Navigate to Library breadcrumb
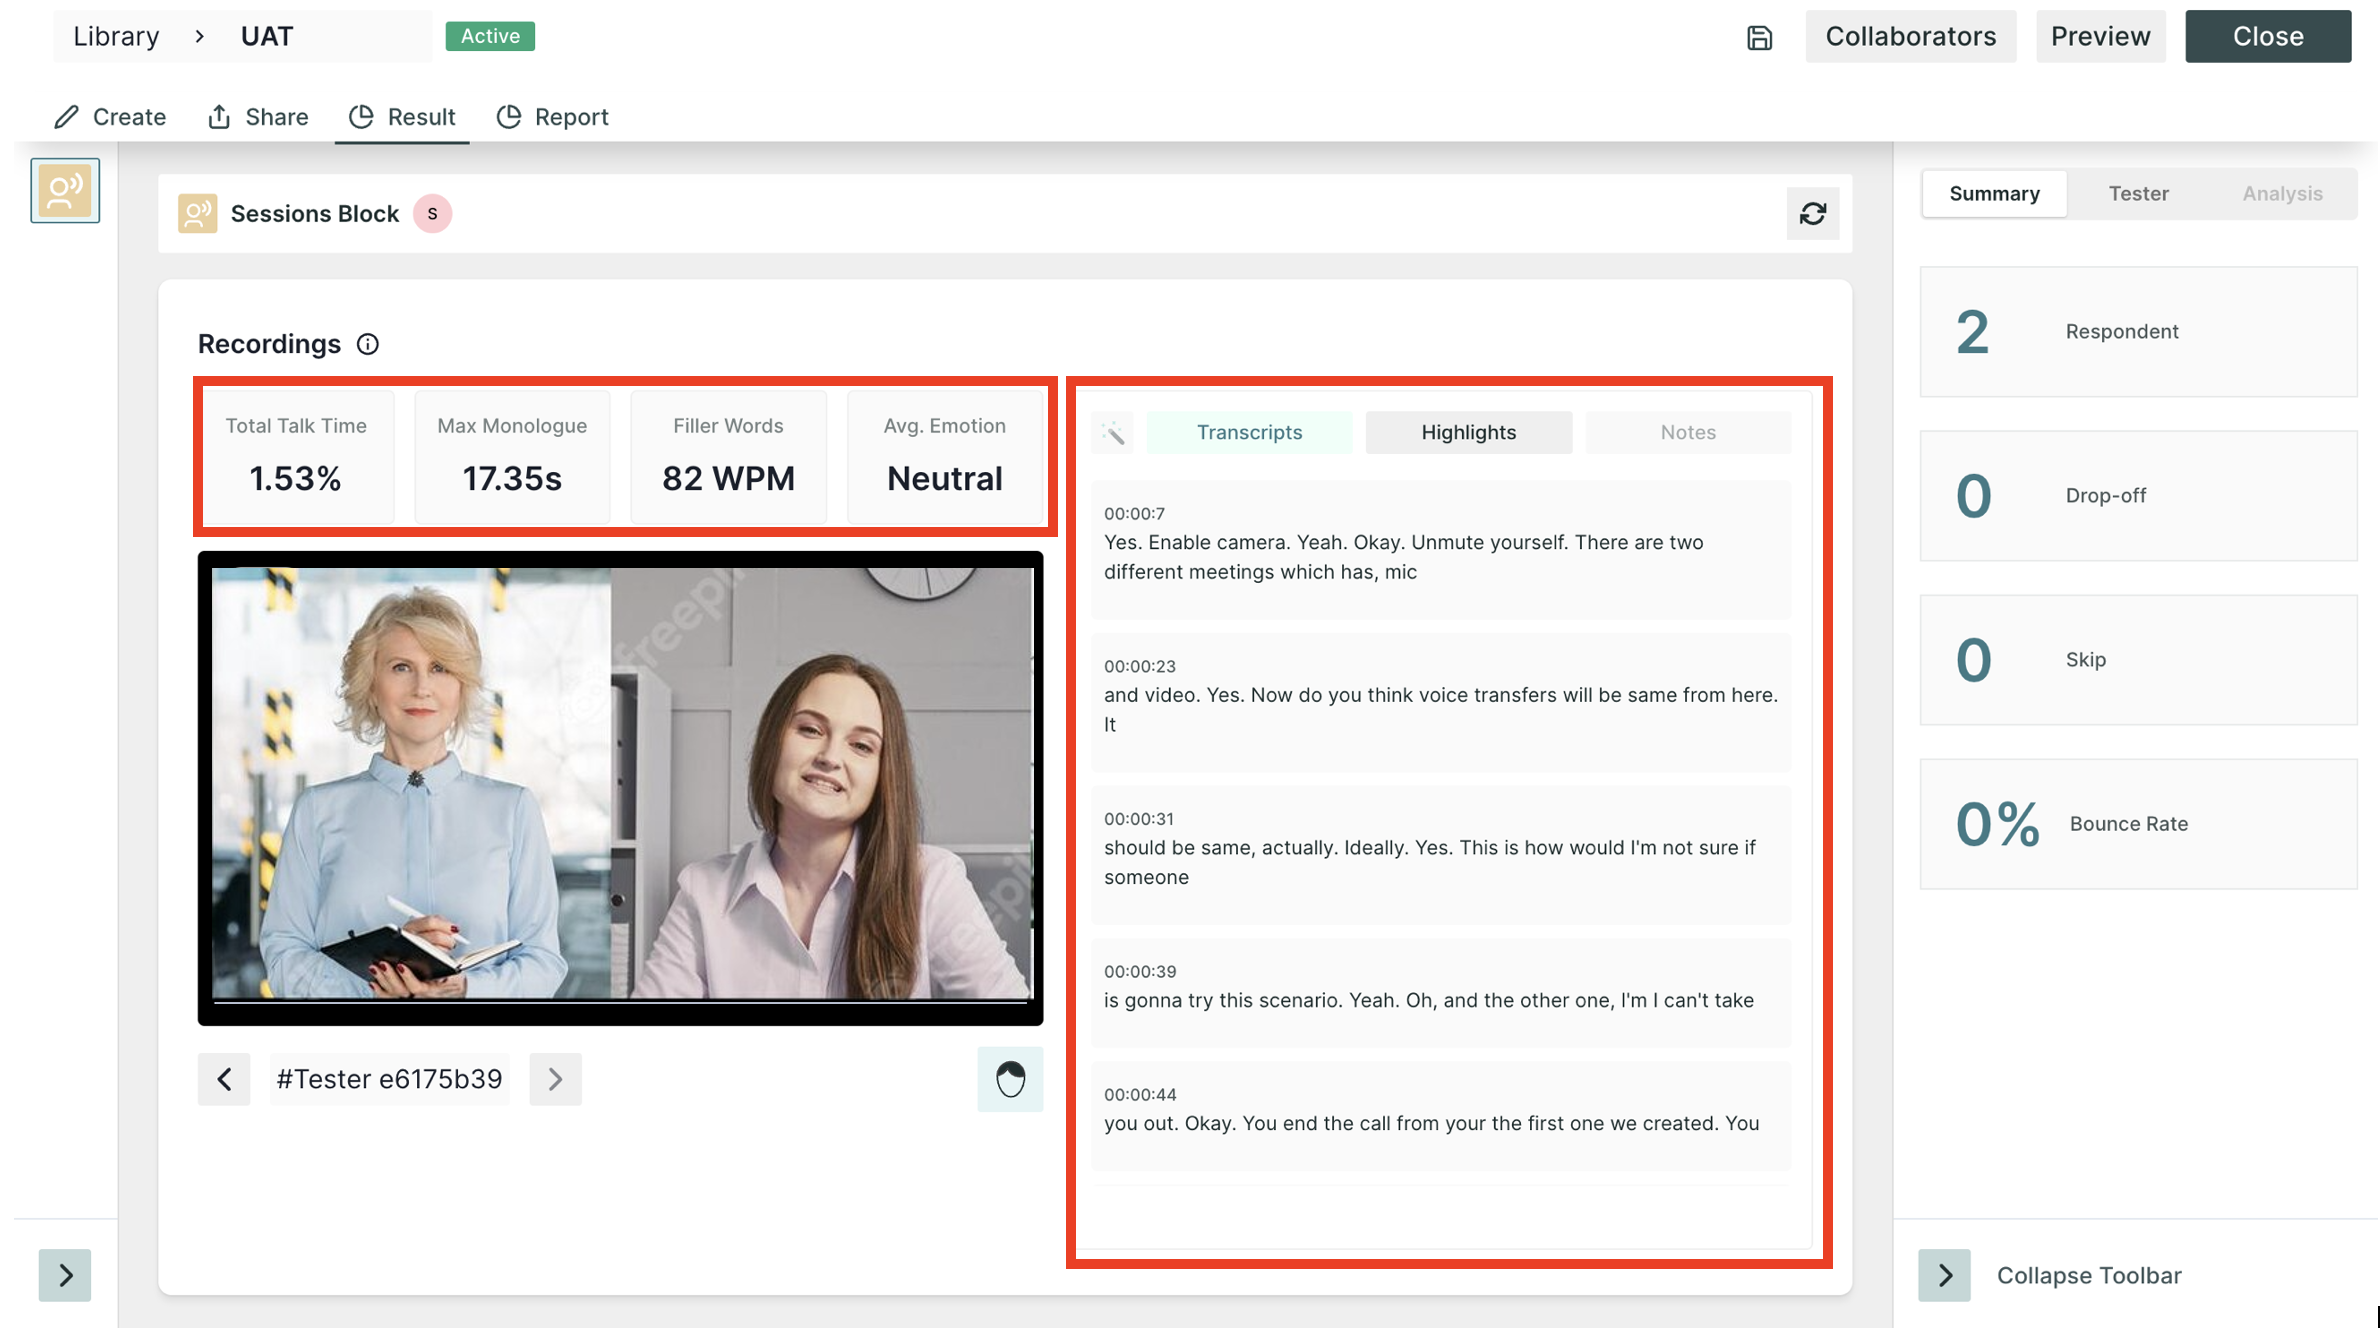The image size is (2380, 1338). coord(116,37)
